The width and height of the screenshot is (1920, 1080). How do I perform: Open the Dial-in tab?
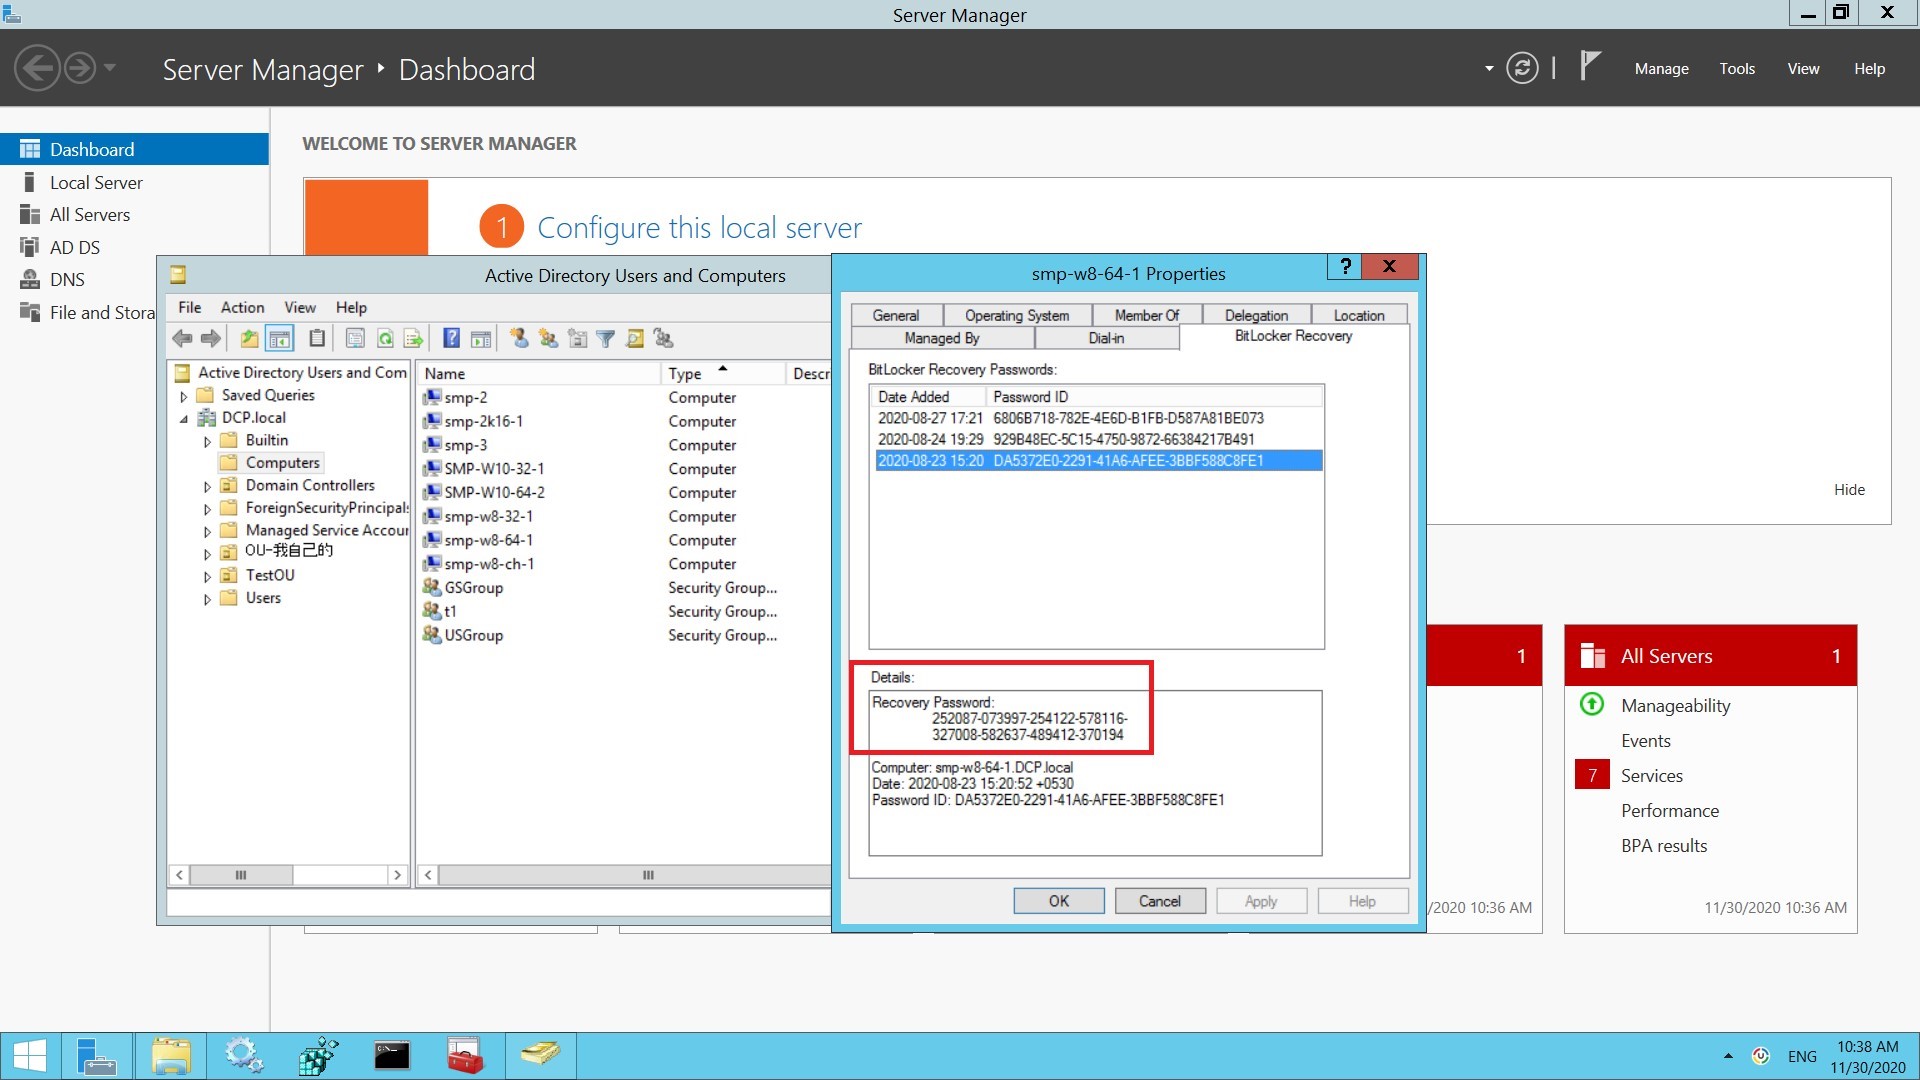click(x=1106, y=338)
